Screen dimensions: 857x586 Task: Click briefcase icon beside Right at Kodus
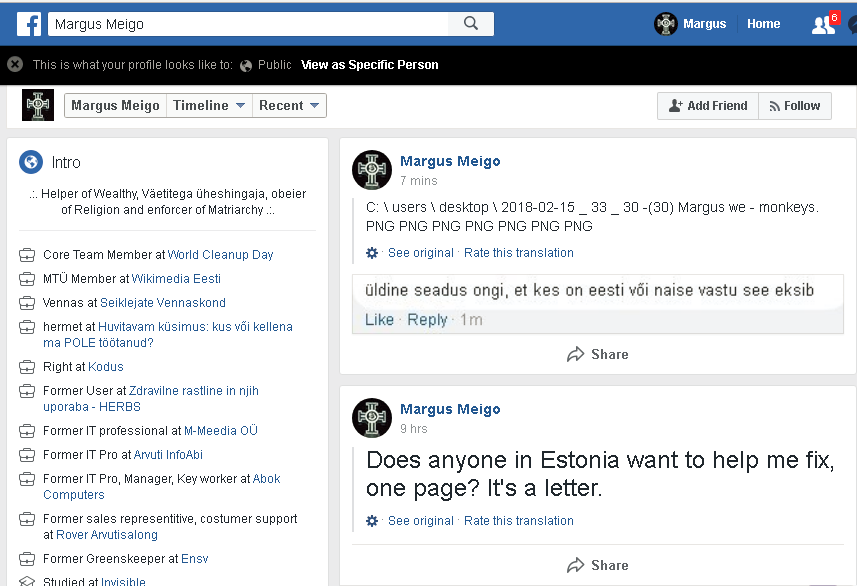point(27,367)
